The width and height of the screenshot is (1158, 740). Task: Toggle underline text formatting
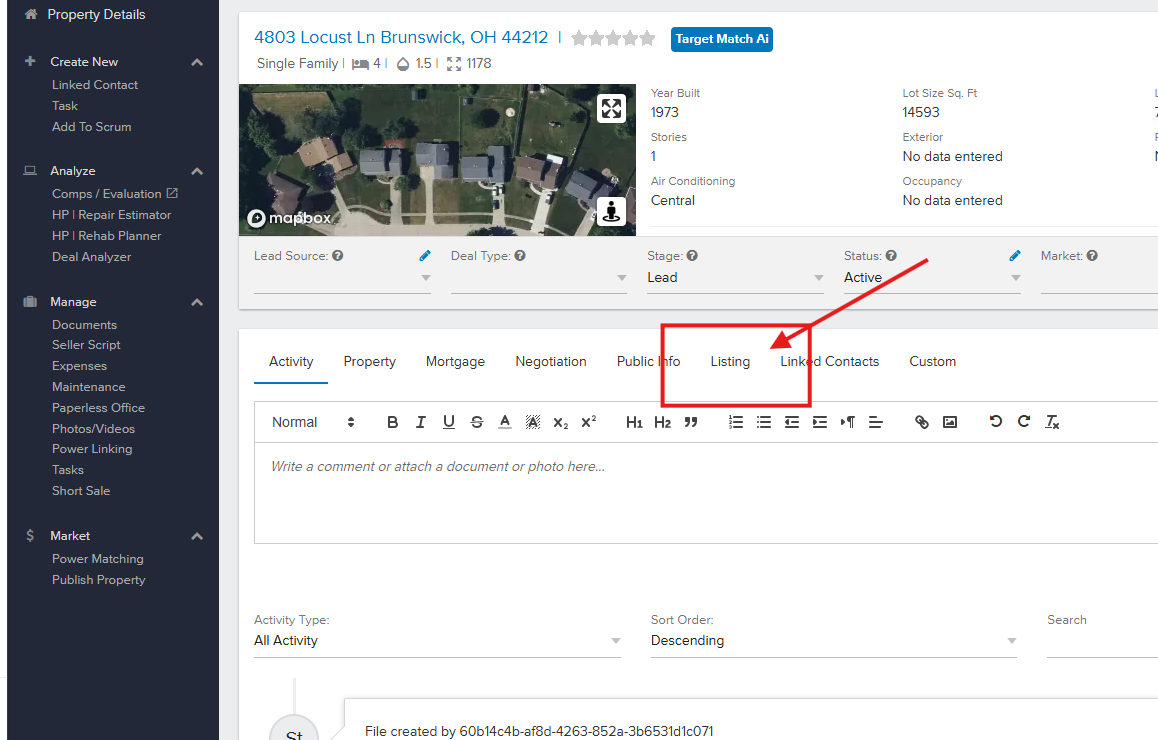coord(449,422)
